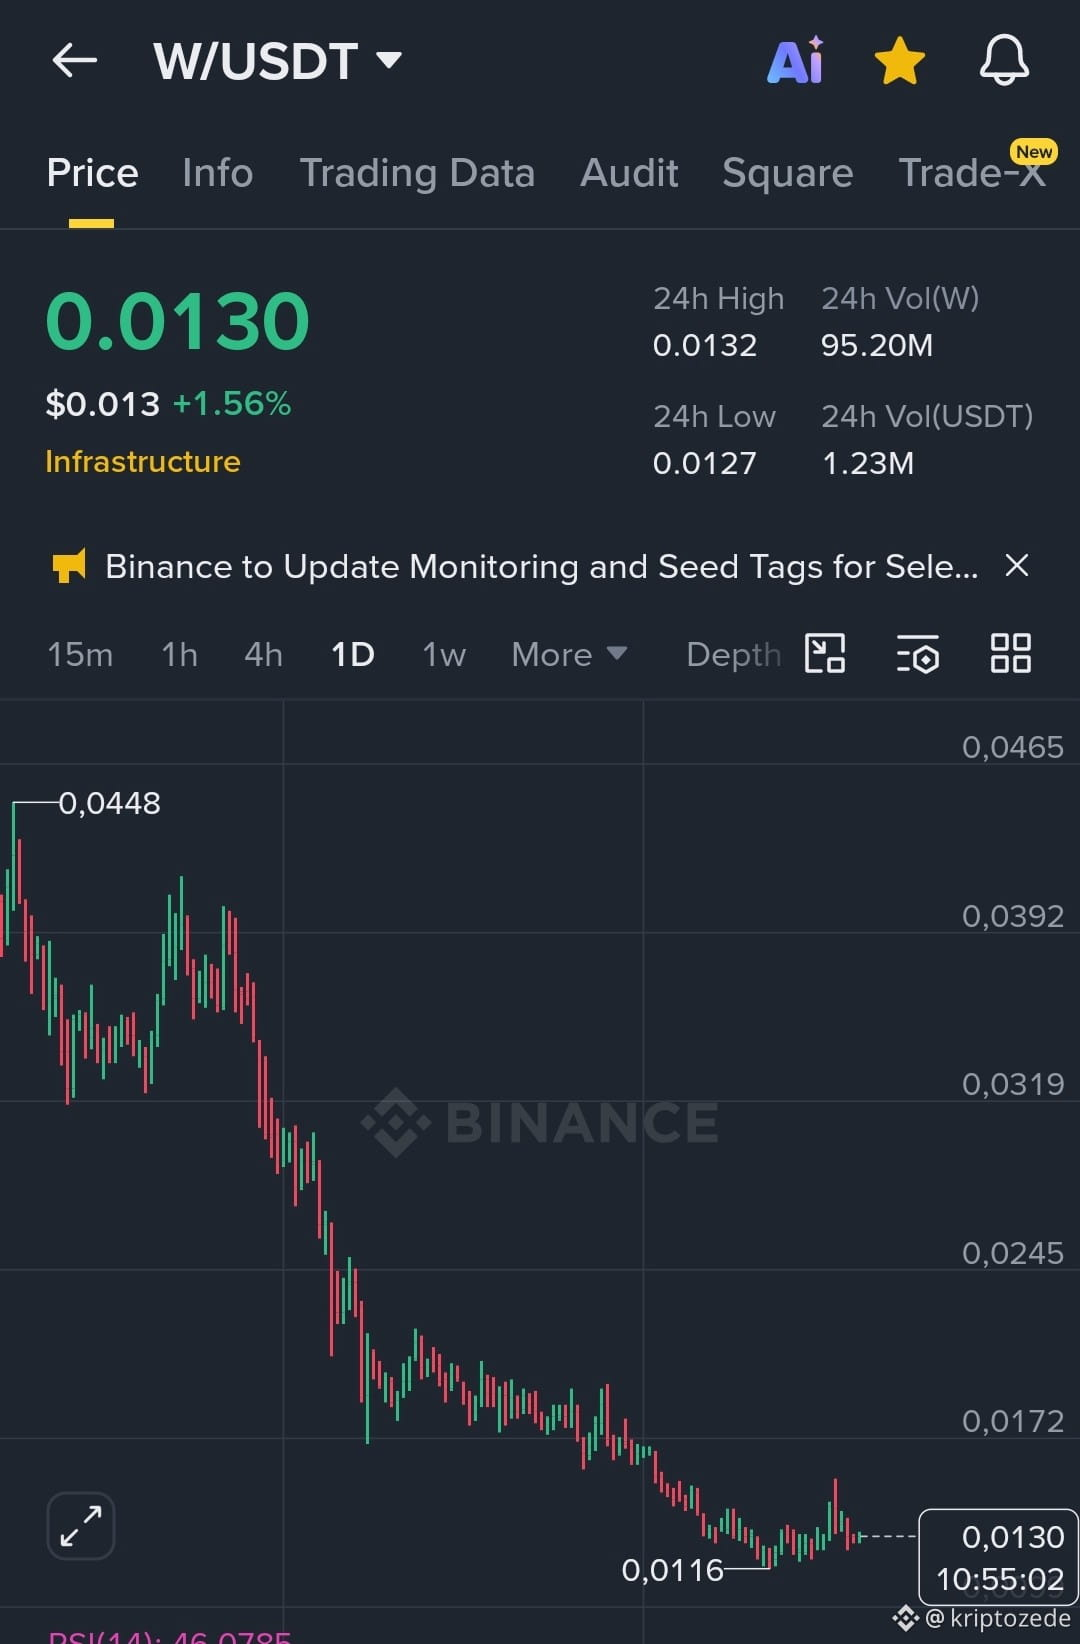This screenshot has width=1080, height=1644.
Task: Tap the current price 0.0130
Action: tap(178, 322)
